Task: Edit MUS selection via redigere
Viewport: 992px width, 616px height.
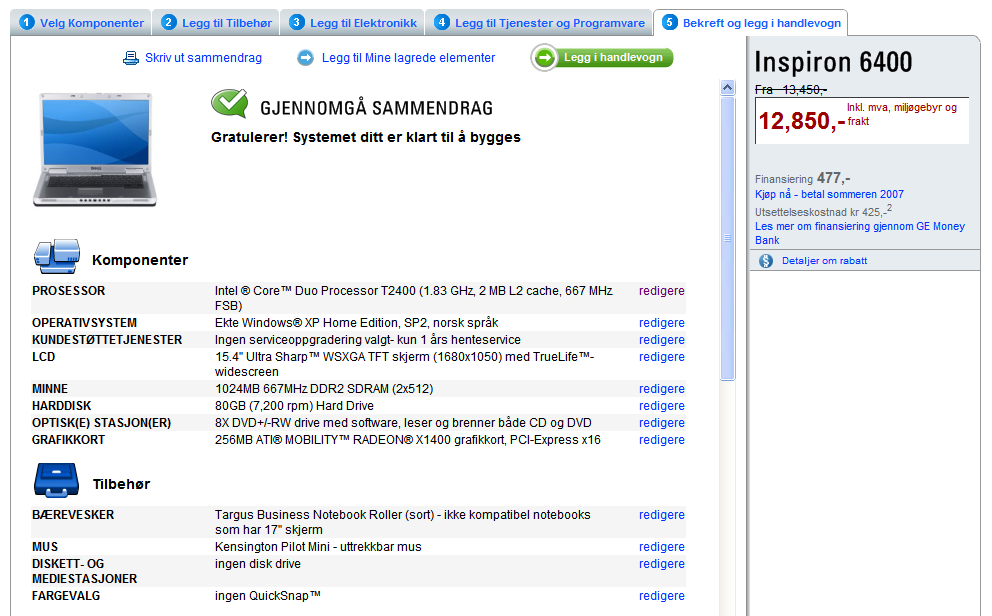Action: click(661, 547)
